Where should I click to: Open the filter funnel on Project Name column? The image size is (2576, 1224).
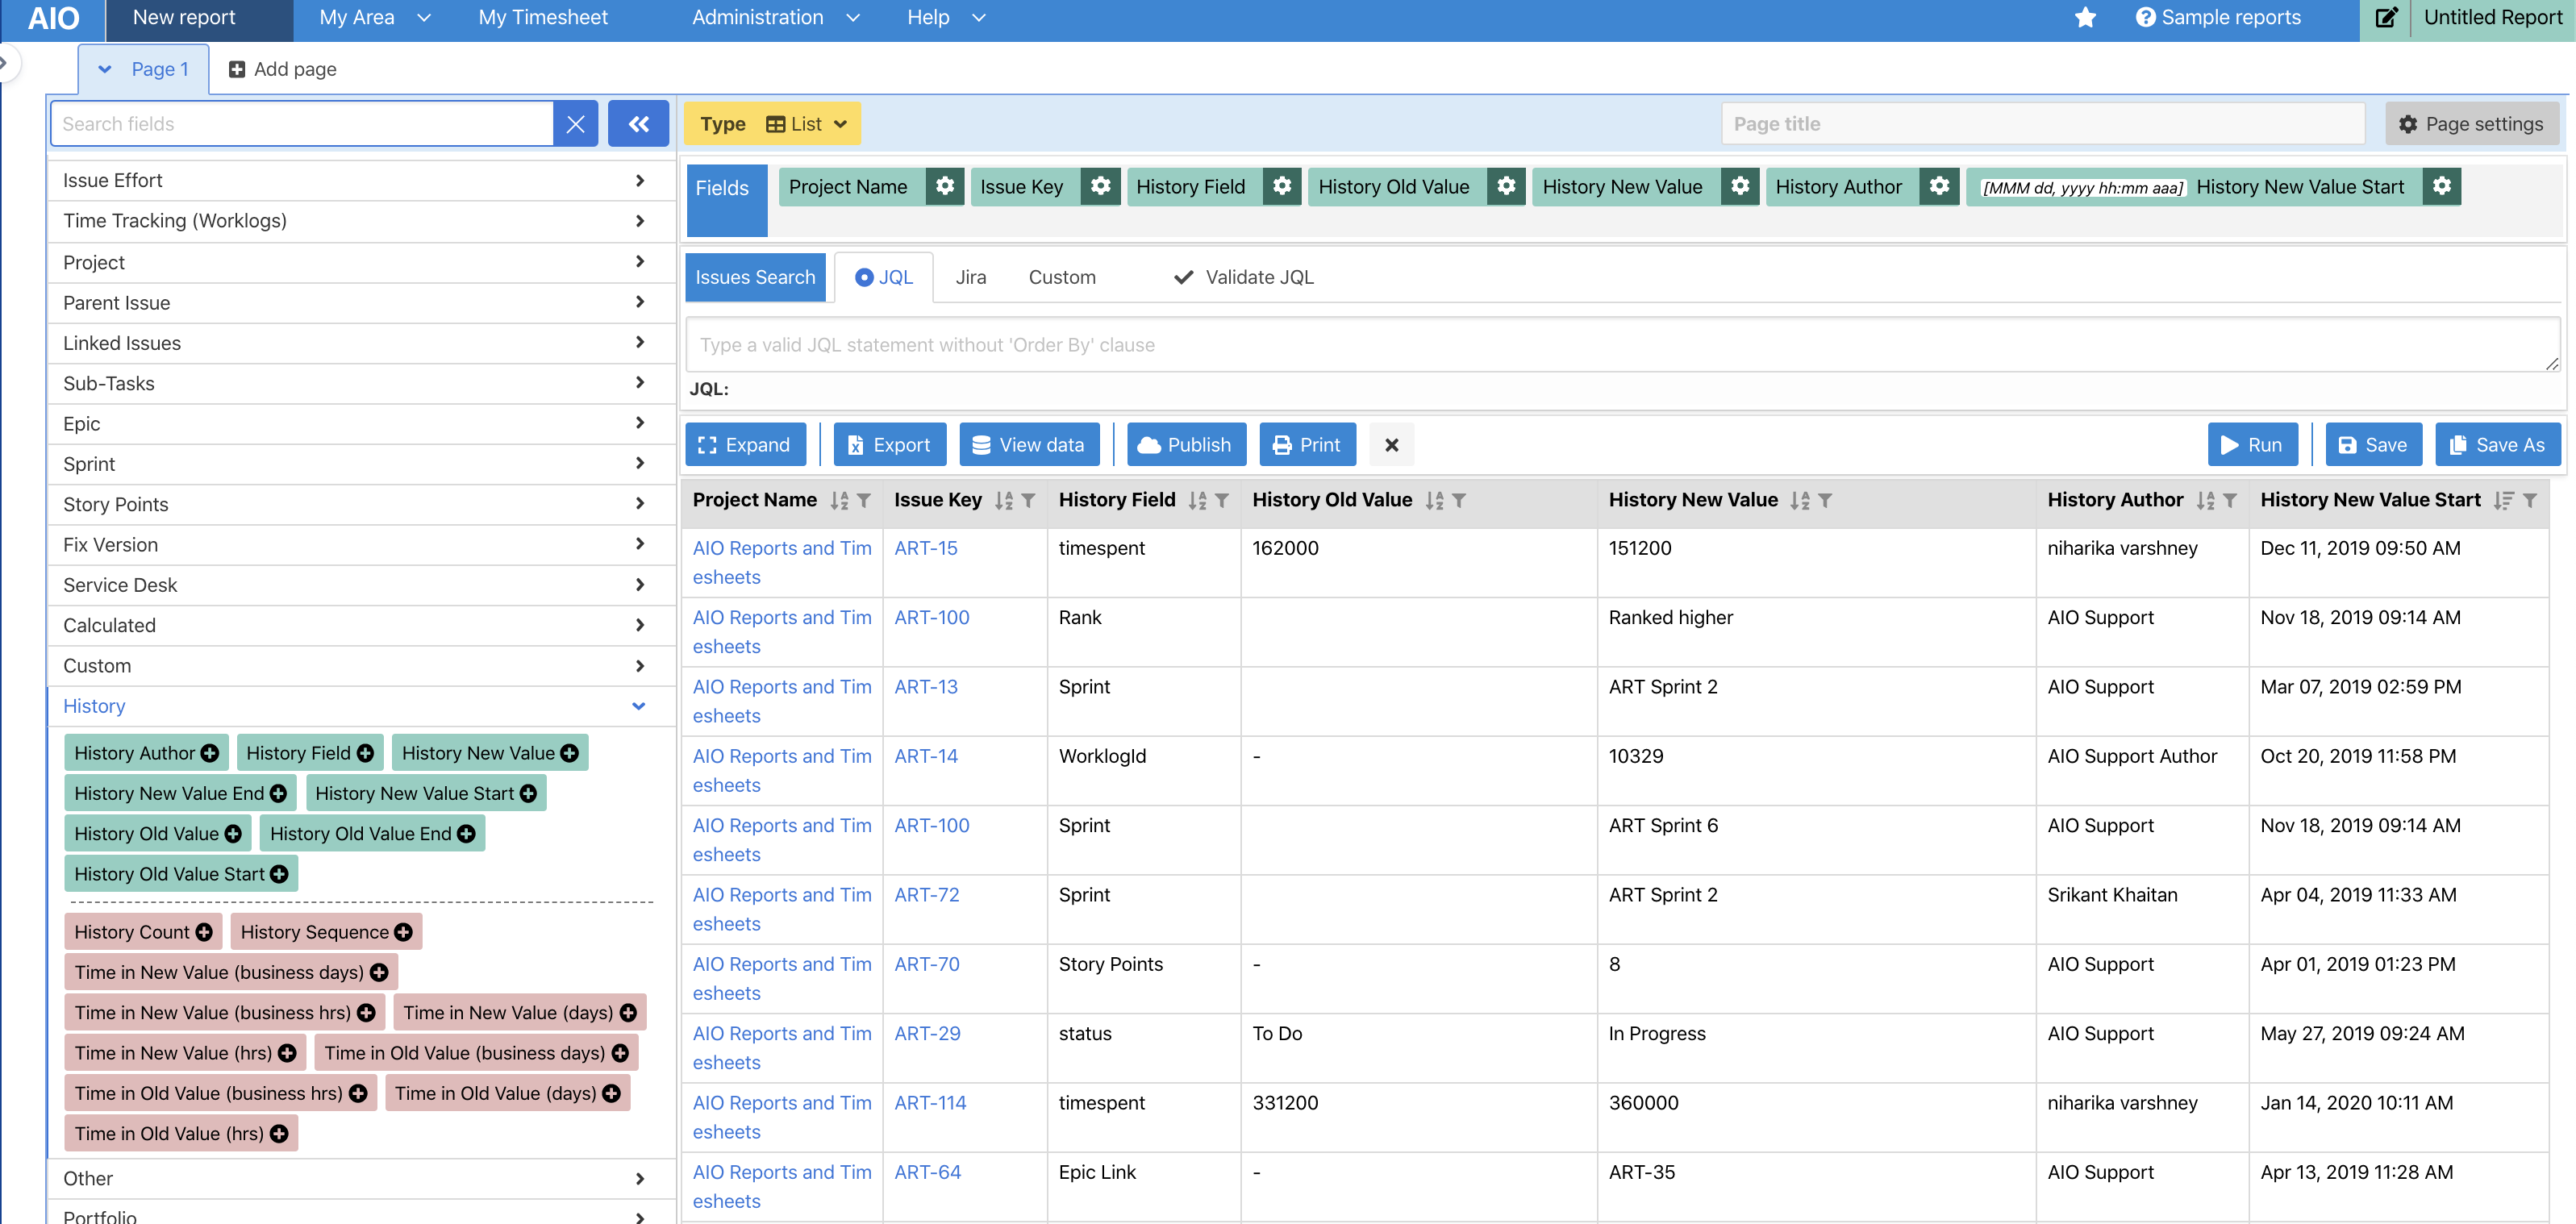click(866, 500)
